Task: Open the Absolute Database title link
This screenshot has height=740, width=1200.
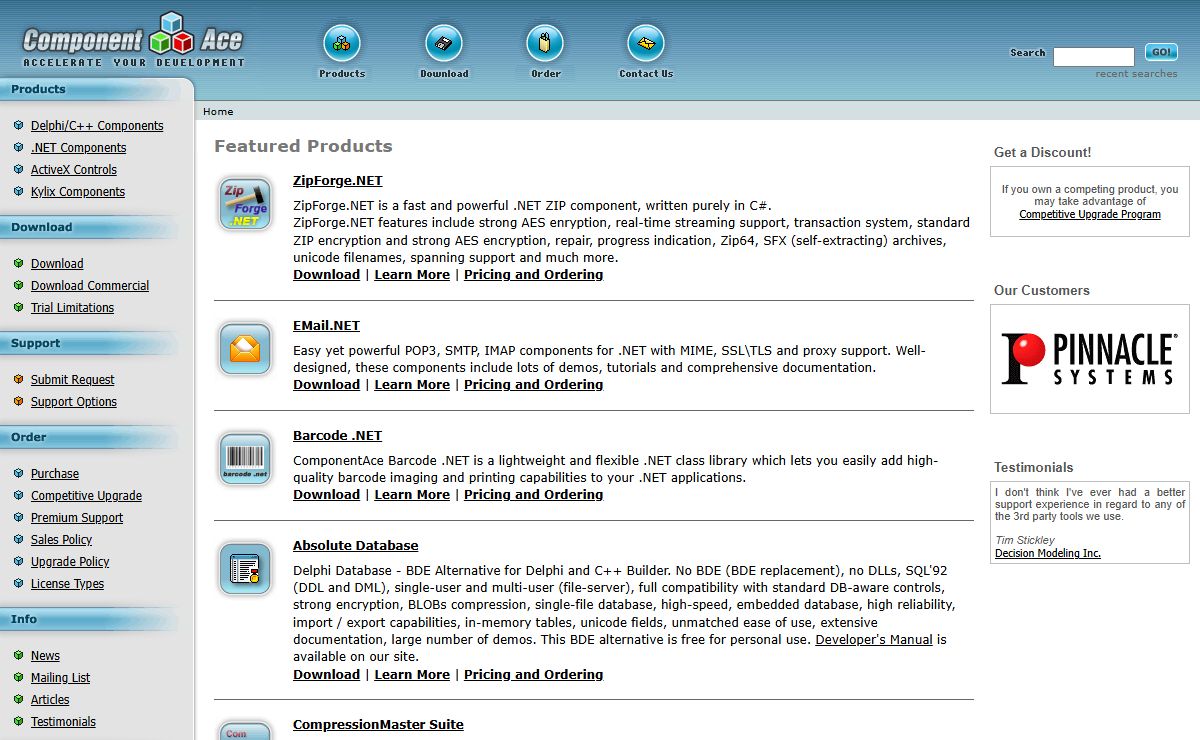Action: [x=355, y=546]
